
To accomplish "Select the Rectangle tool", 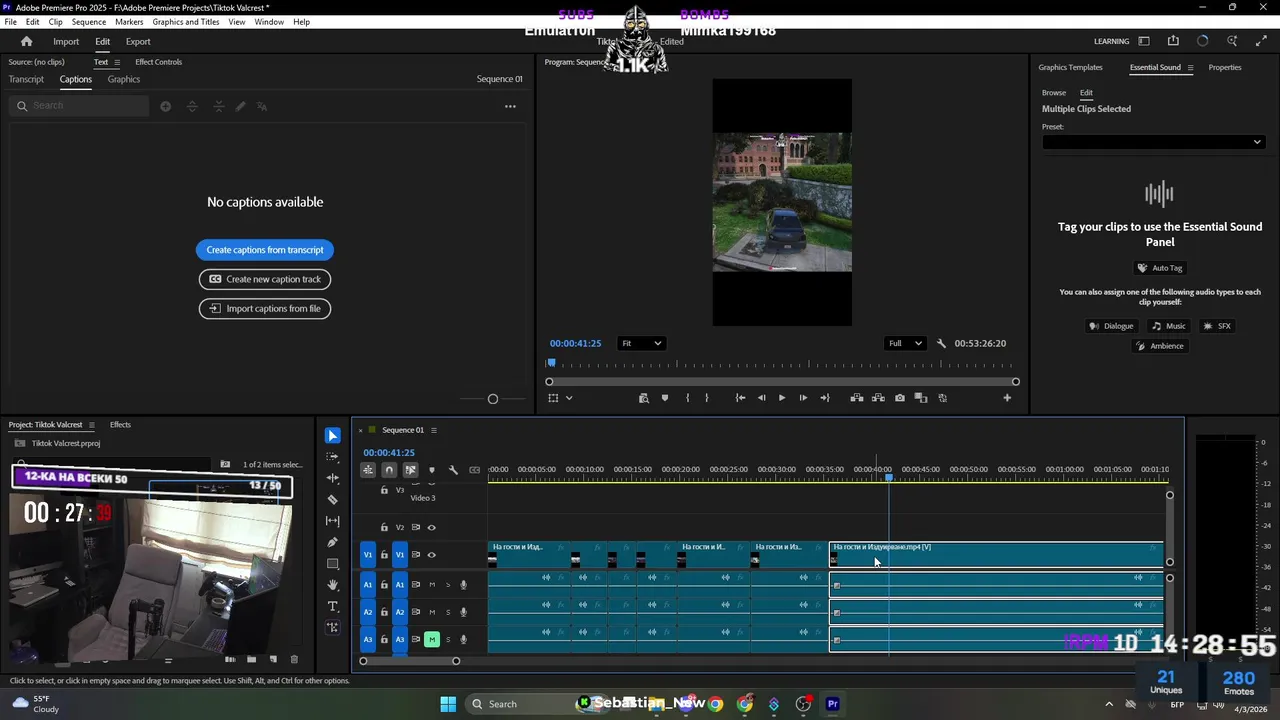I will (x=333, y=564).
